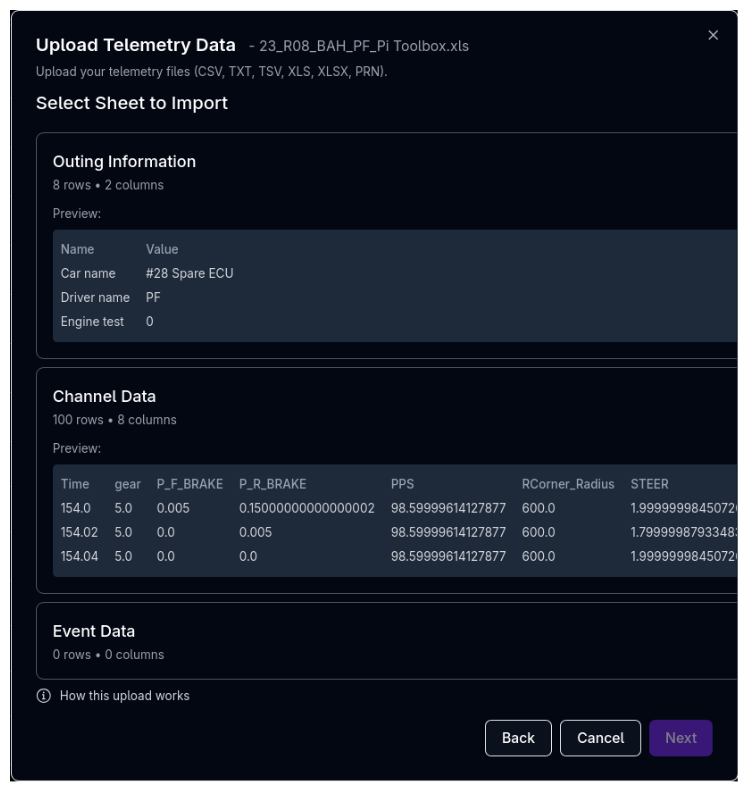Click the info icon beside upload help

pyautogui.click(x=43, y=696)
